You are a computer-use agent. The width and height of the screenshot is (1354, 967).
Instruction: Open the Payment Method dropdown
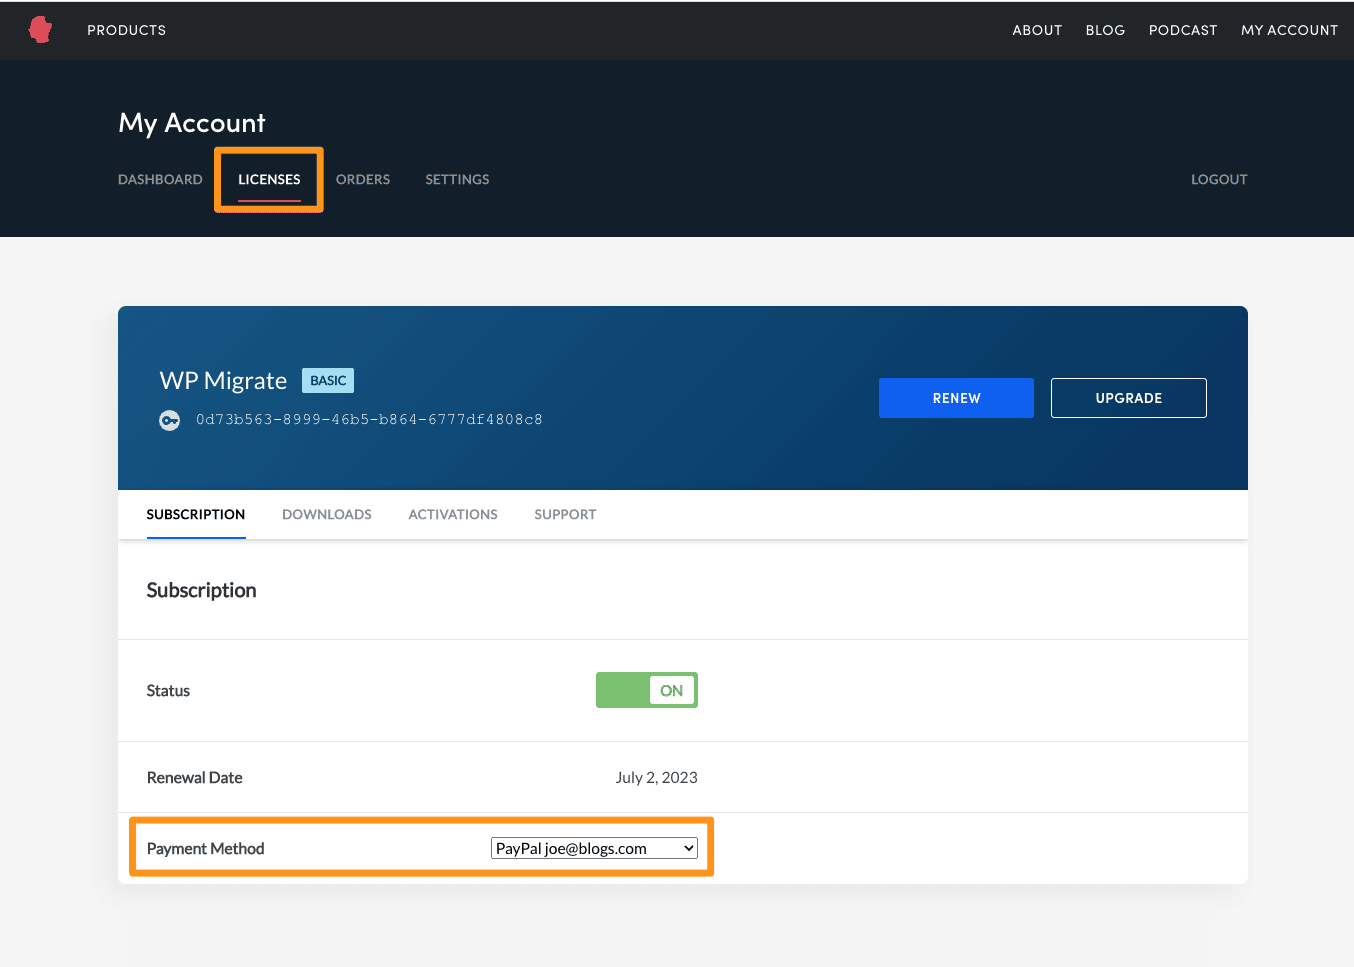[x=594, y=848]
